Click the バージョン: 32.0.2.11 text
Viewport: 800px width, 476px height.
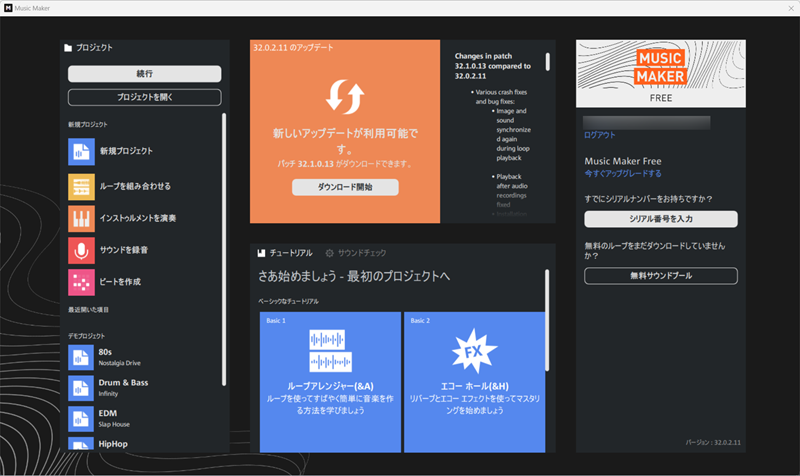713,443
